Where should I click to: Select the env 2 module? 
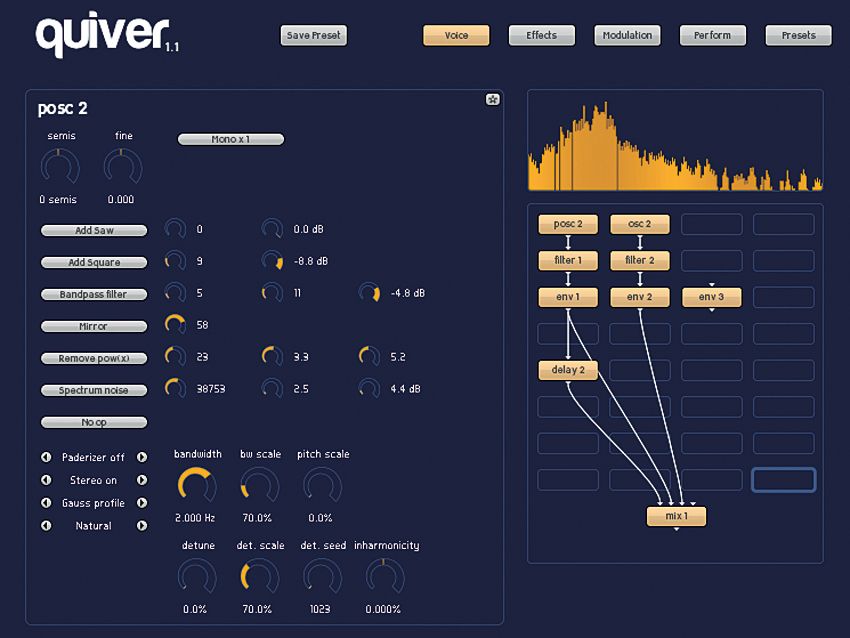point(640,298)
